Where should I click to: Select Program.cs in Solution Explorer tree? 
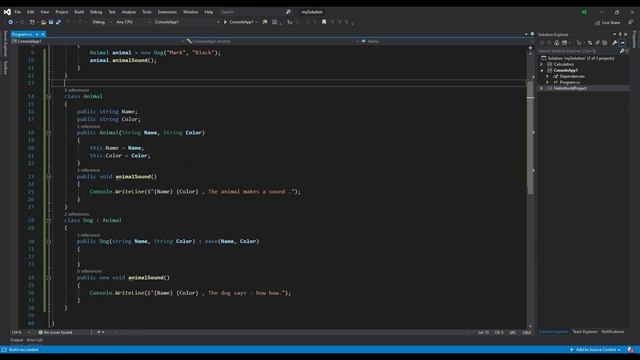(x=569, y=82)
